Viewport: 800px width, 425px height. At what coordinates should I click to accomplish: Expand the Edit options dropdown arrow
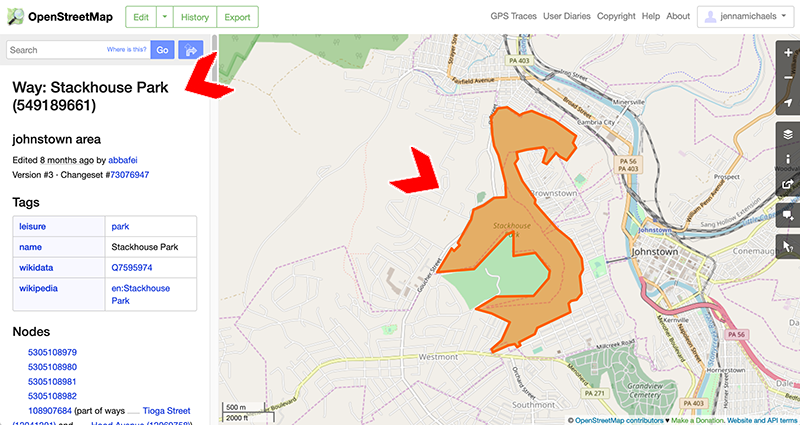point(165,17)
